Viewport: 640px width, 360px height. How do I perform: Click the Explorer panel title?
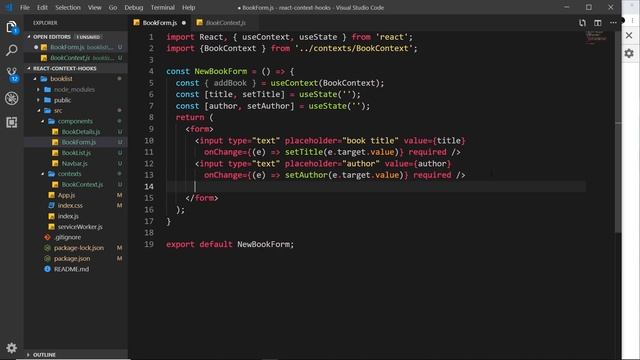coord(45,23)
